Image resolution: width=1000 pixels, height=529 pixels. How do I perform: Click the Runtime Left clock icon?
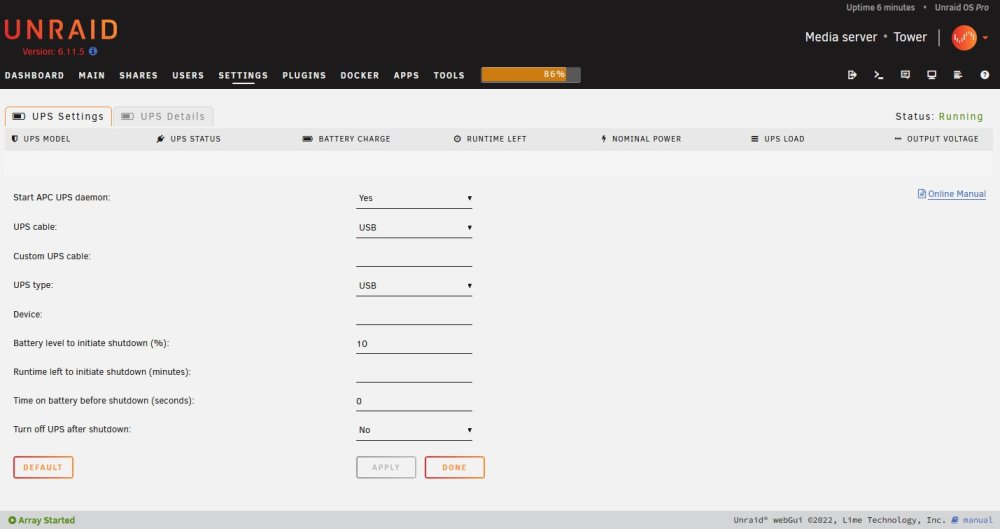tap(457, 138)
